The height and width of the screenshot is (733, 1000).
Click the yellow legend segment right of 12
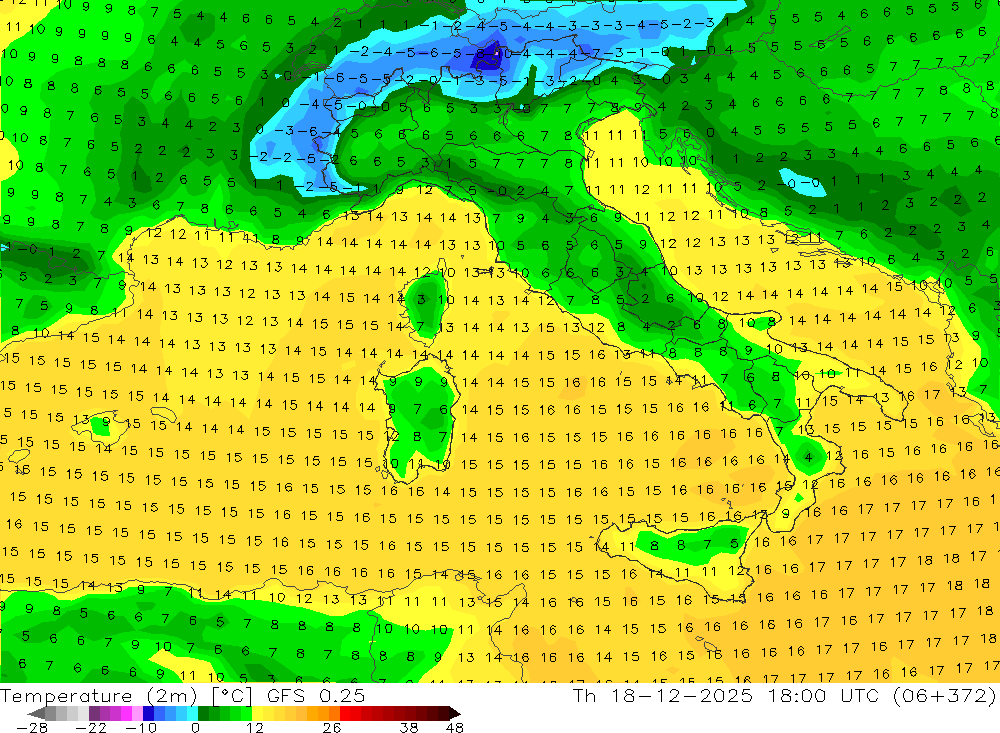[258, 713]
